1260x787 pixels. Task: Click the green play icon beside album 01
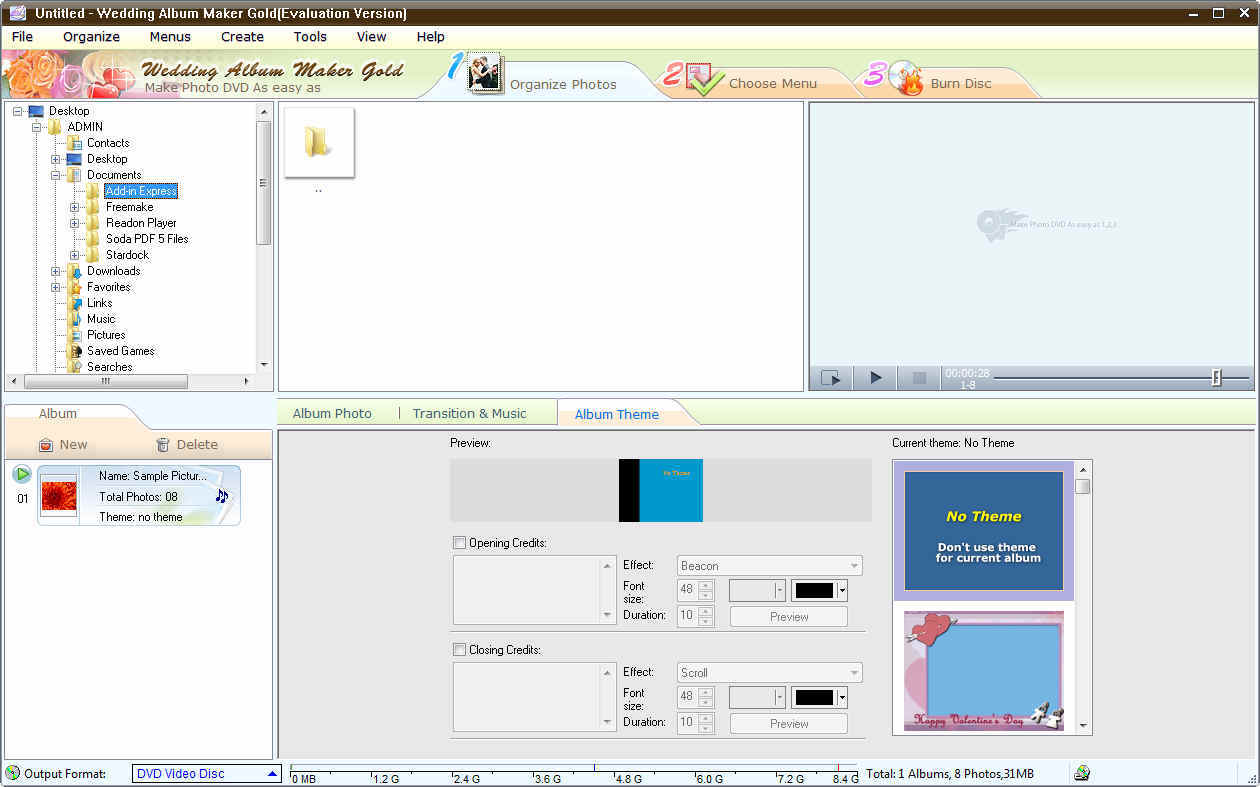[21, 474]
